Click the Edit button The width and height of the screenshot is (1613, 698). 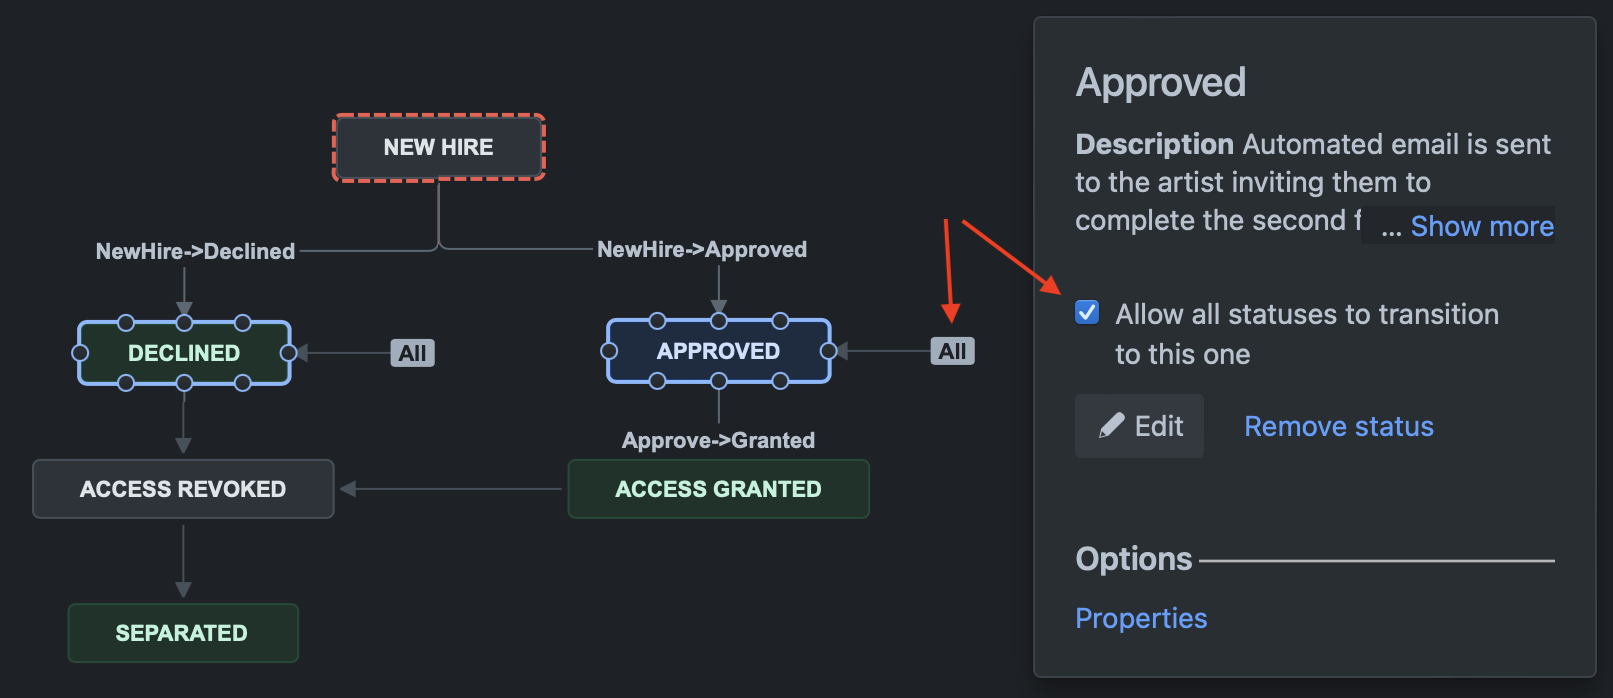[1139, 426]
